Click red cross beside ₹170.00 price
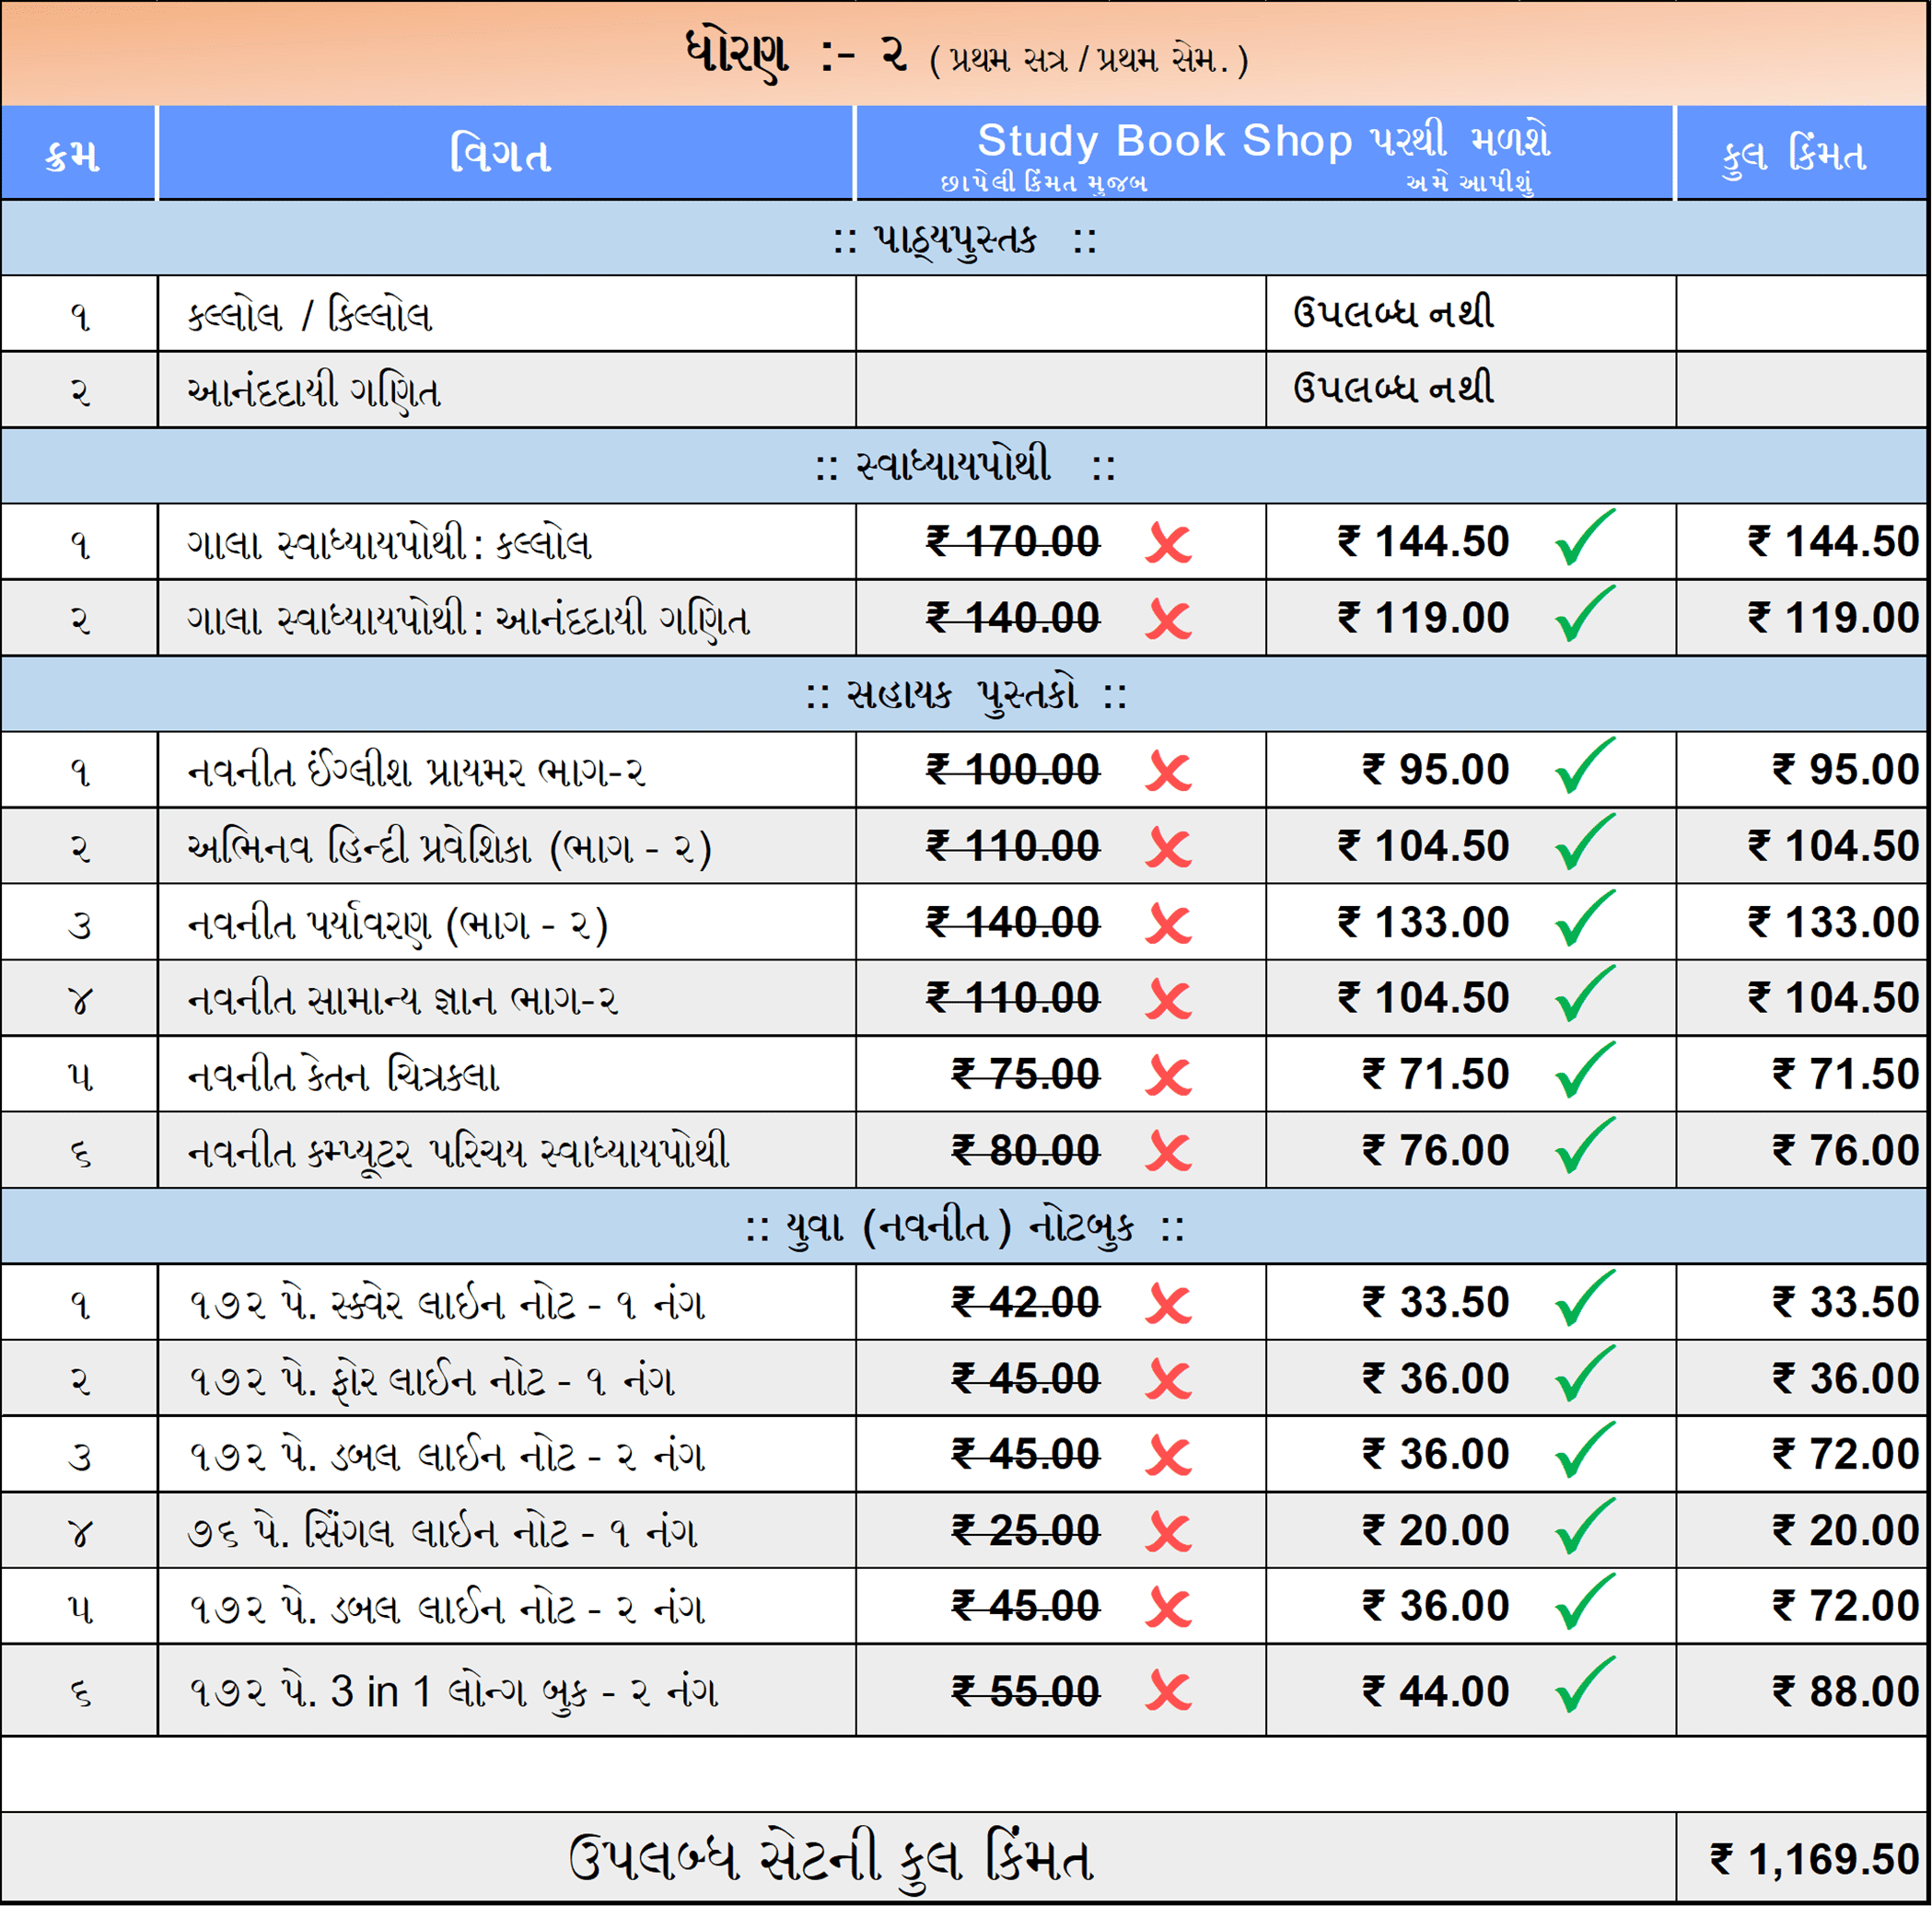Screen dimensions: 1932x1906 [1168, 544]
